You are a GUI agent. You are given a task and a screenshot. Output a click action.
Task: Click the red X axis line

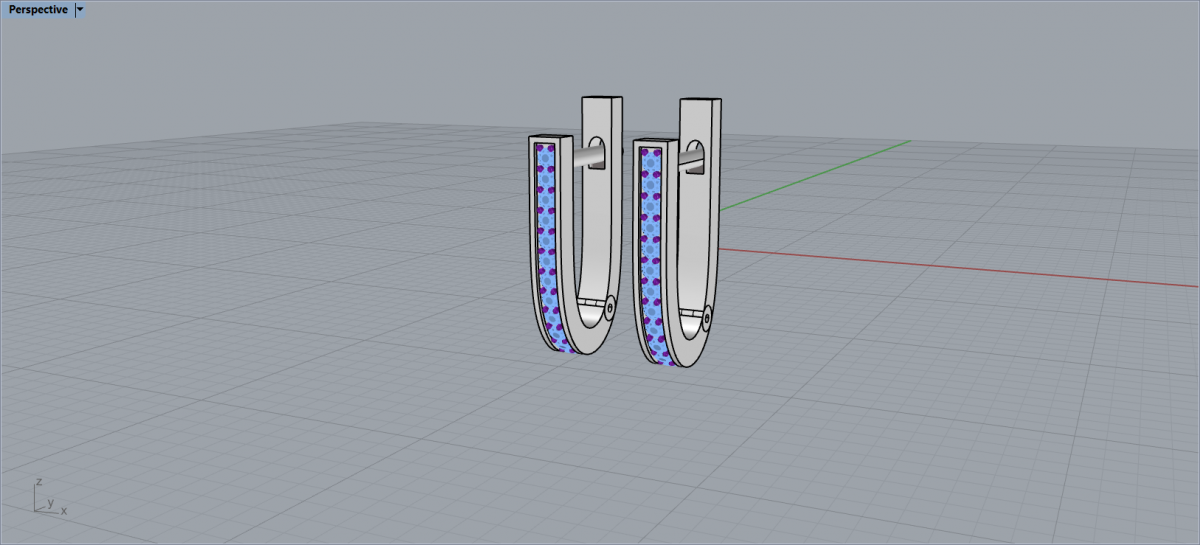(950, 265)
